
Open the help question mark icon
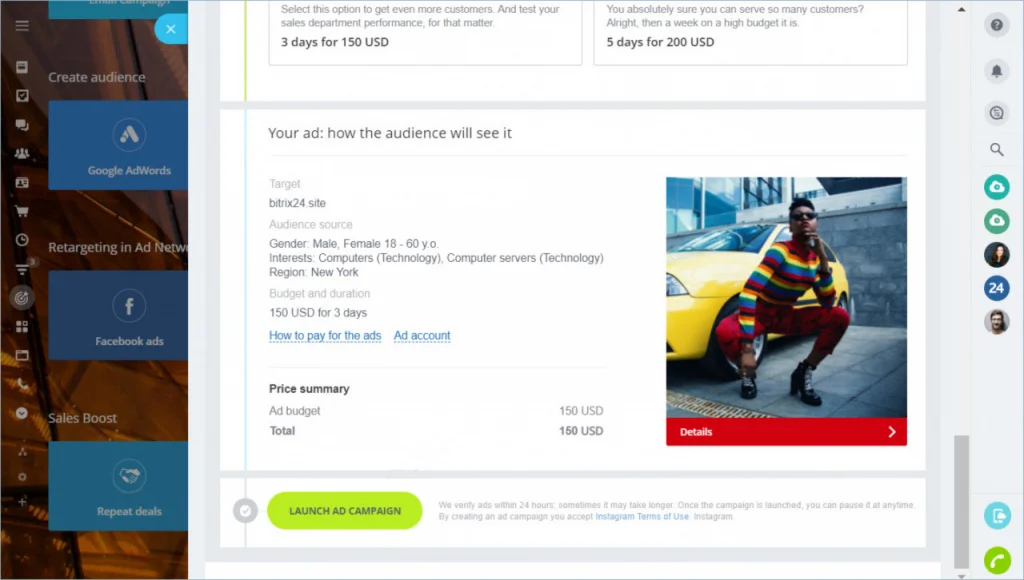pos(996,26)
